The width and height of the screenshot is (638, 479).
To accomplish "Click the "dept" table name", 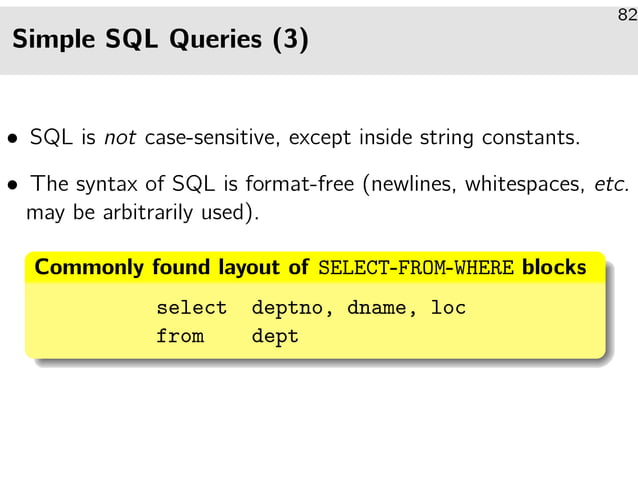I will pos(275,337).
